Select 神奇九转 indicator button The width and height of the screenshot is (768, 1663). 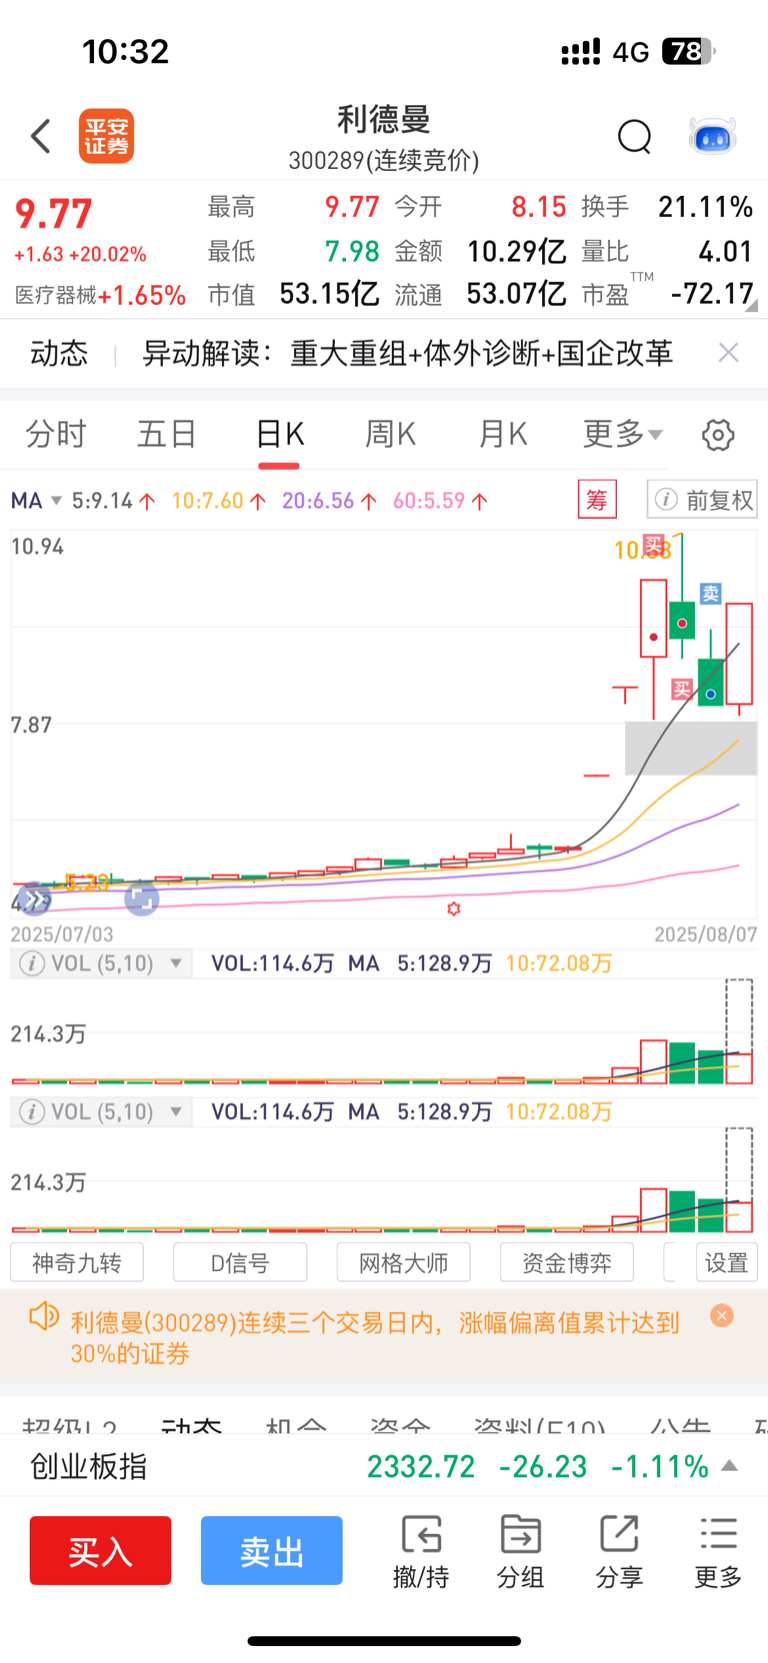77,1263
